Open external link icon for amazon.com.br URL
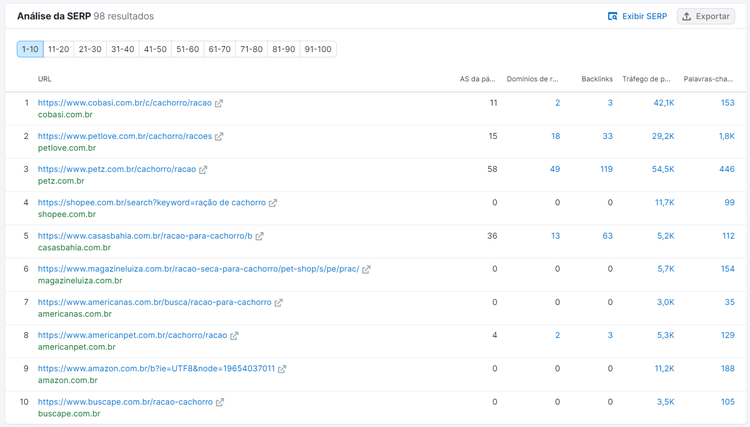 point(282,369)
